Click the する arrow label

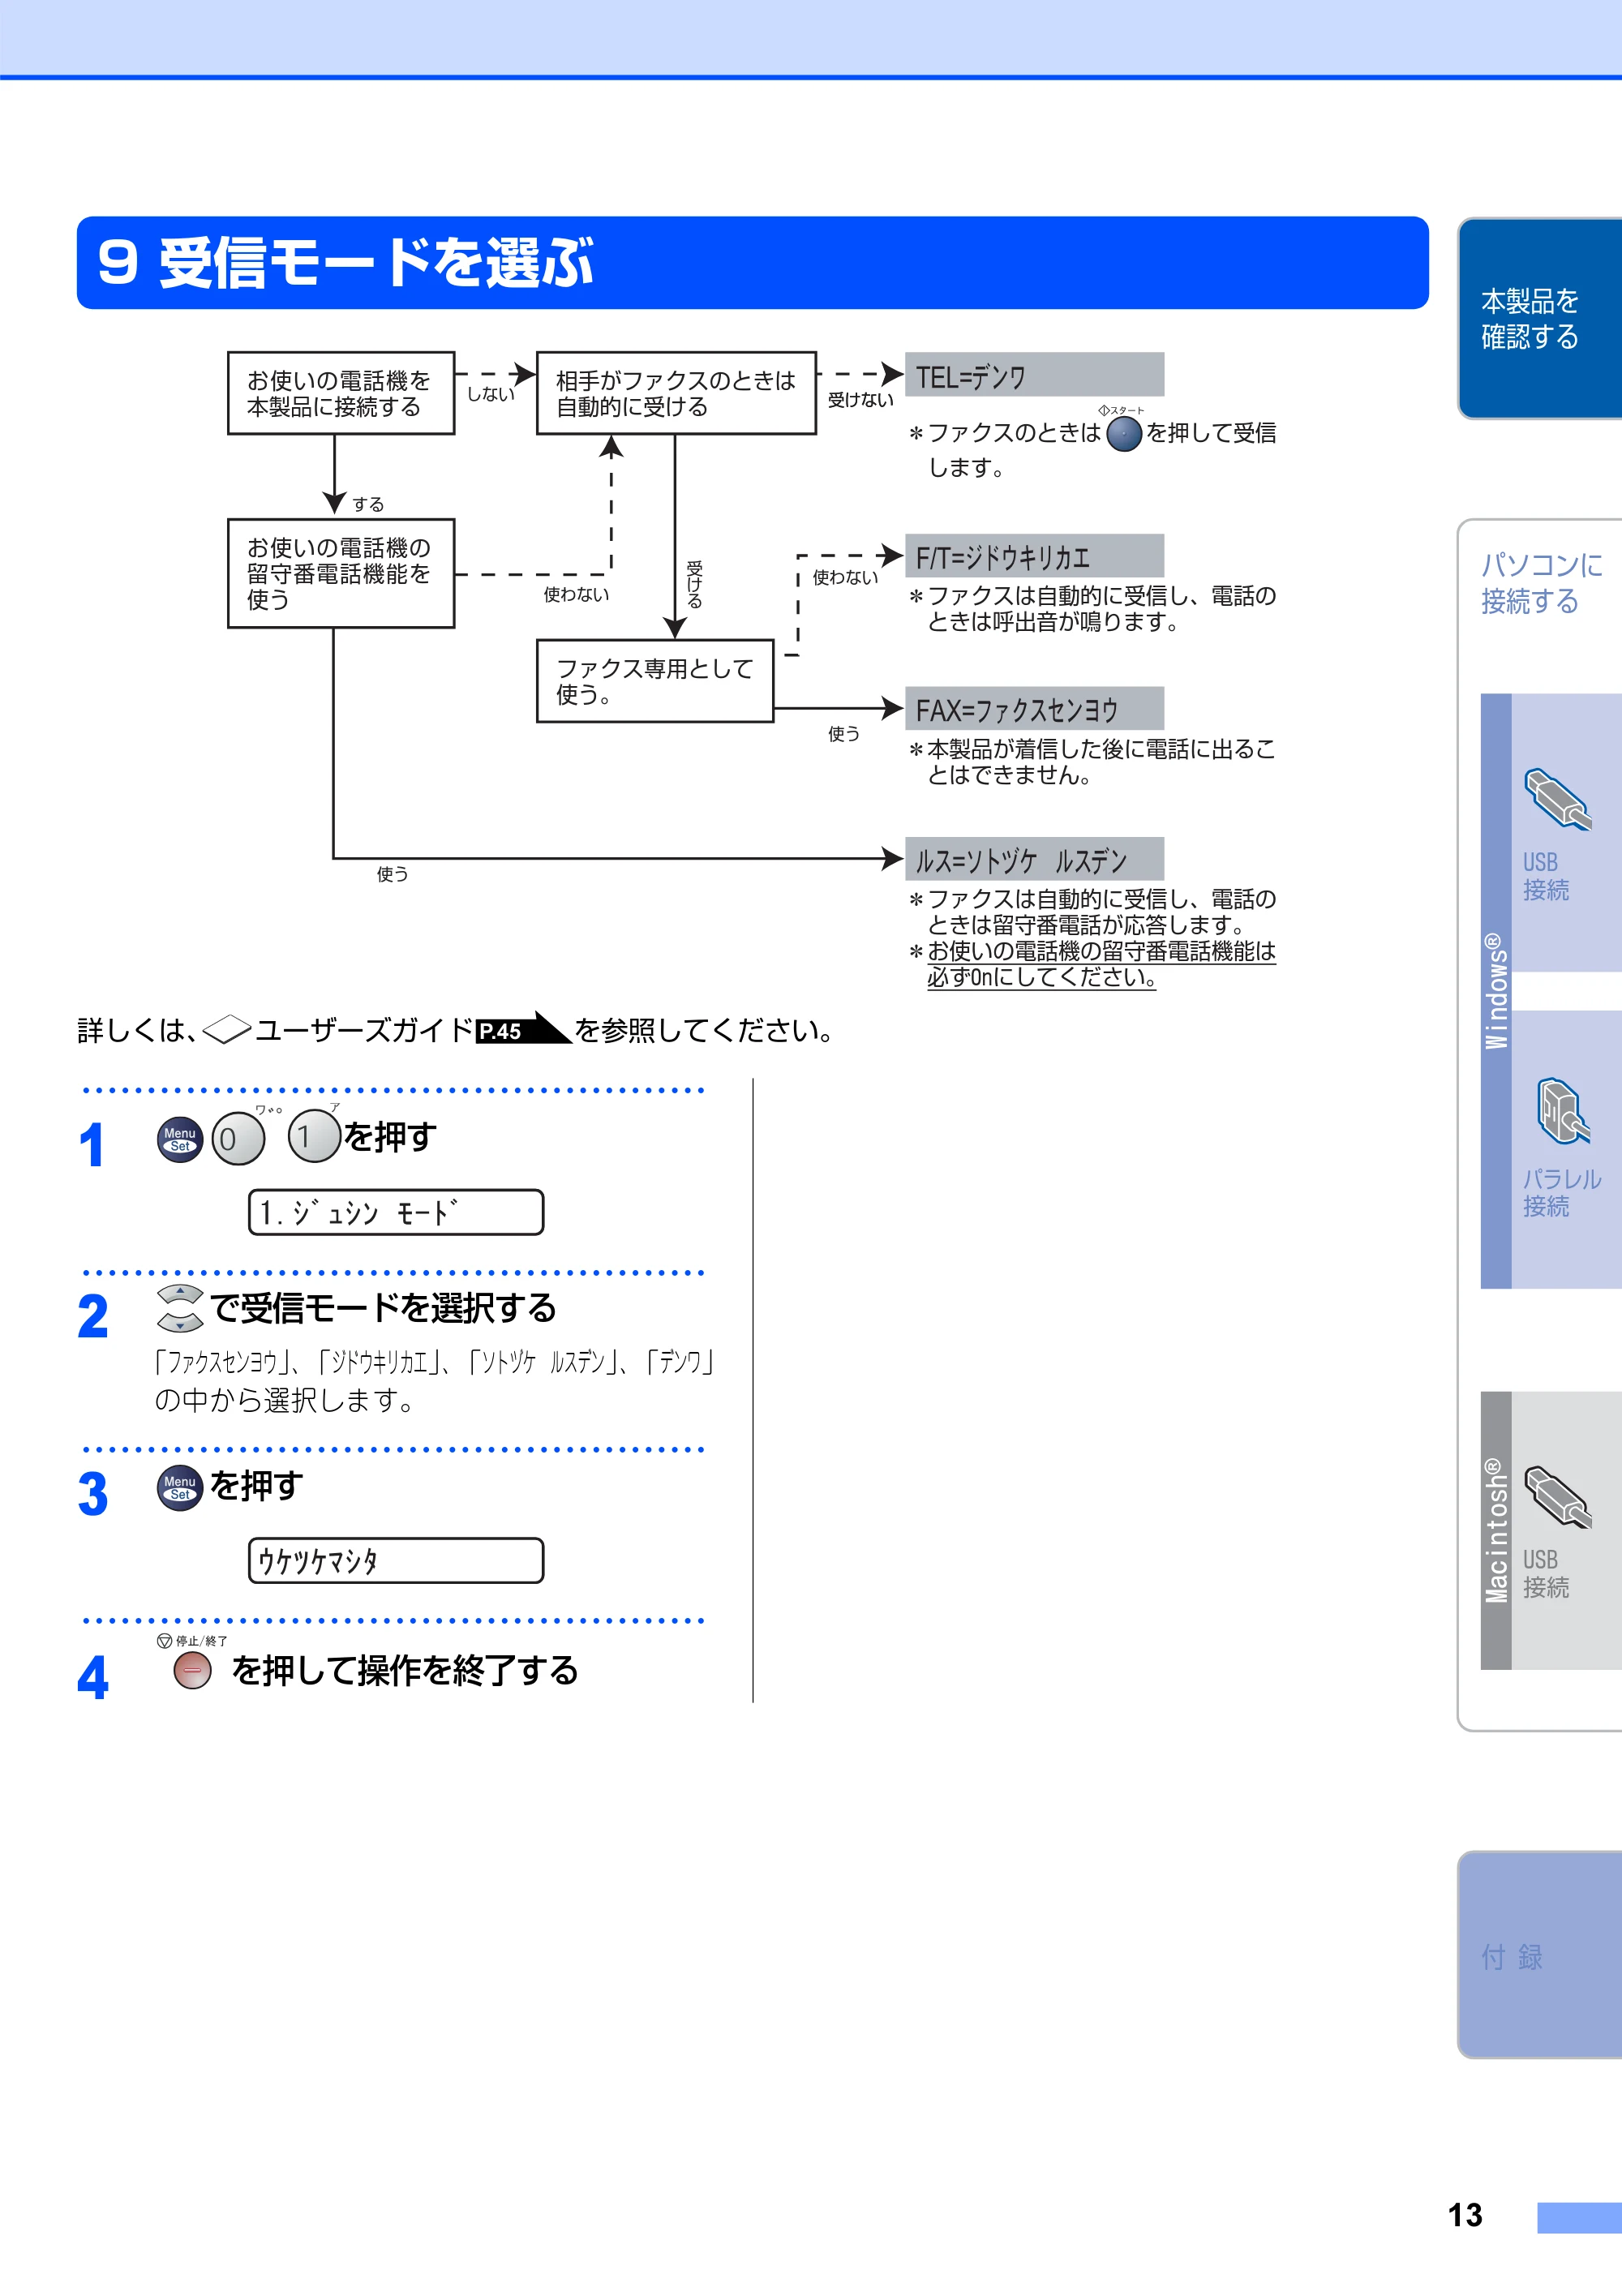point(368,504)
